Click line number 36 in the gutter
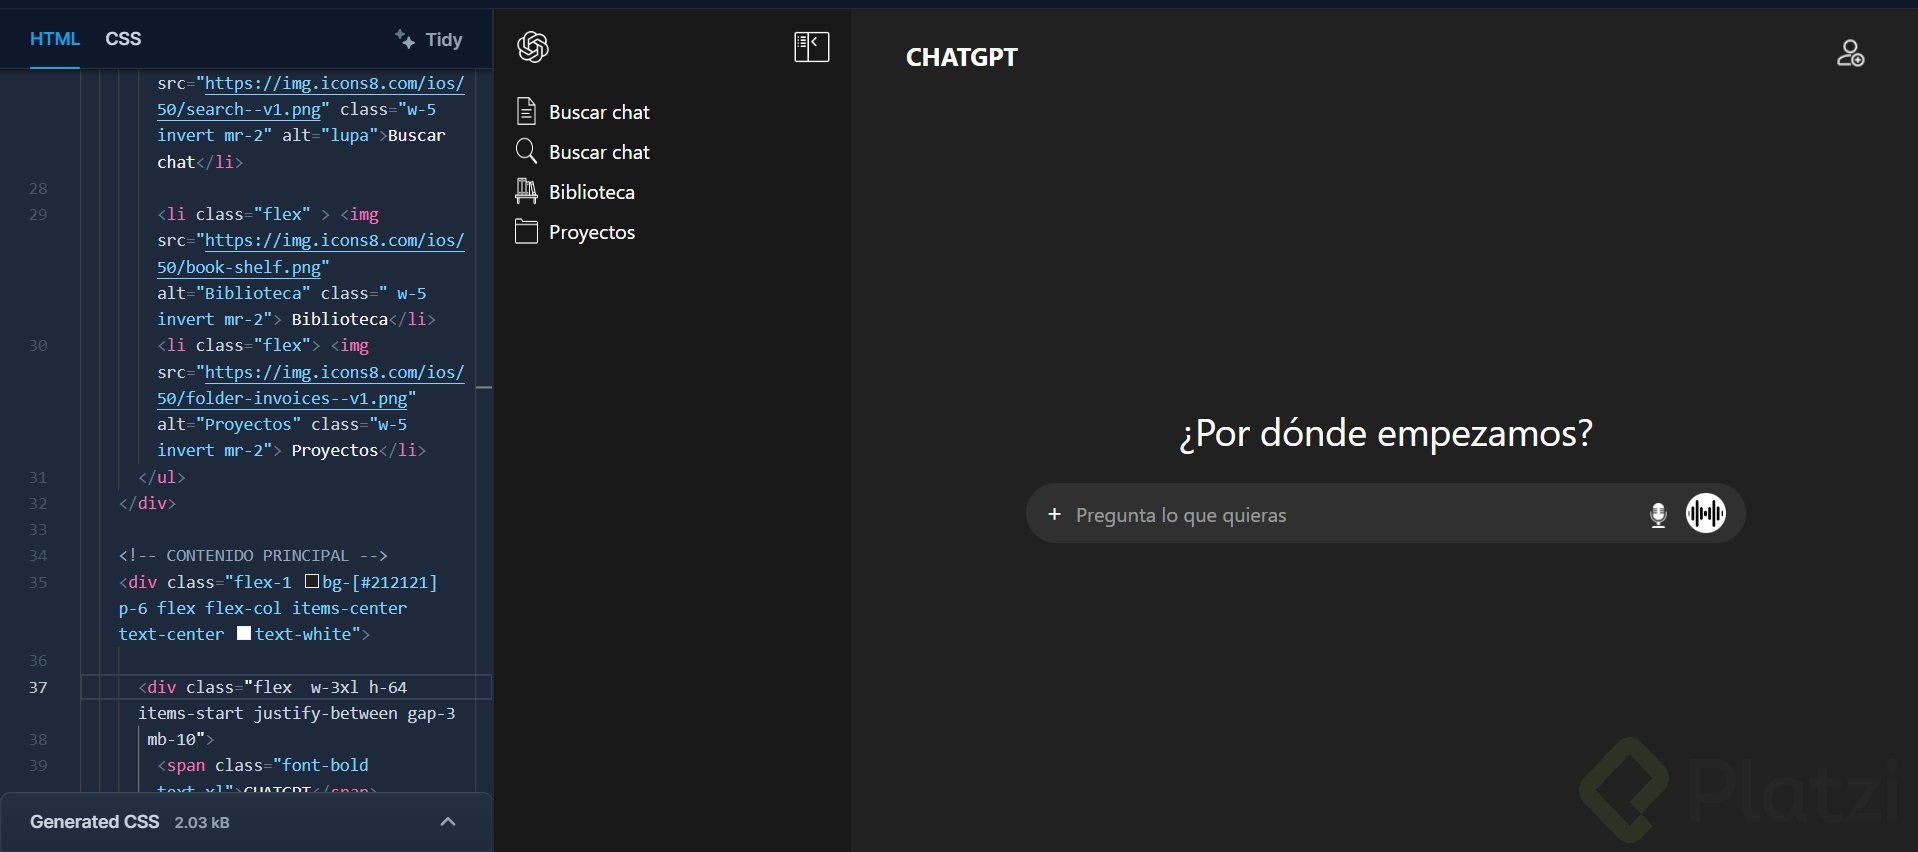1918x852 pixels. pyautogui.click(x=38, y=660)
